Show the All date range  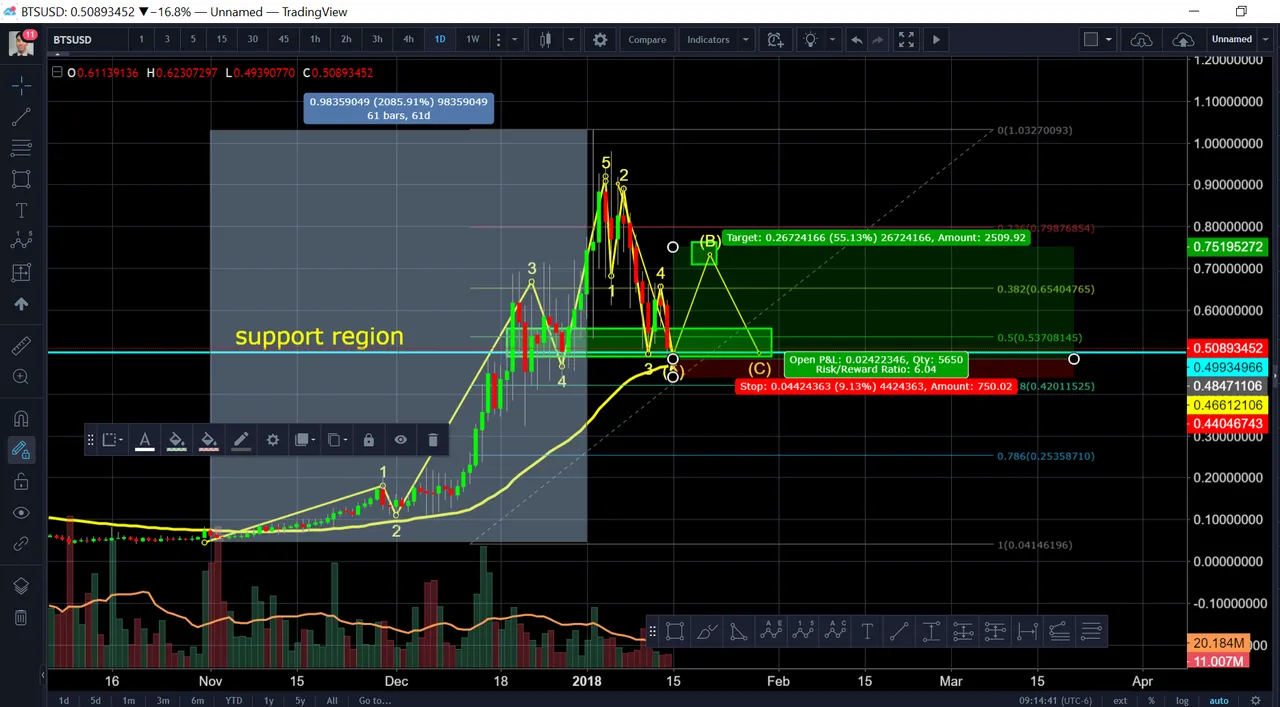point(332,700)
